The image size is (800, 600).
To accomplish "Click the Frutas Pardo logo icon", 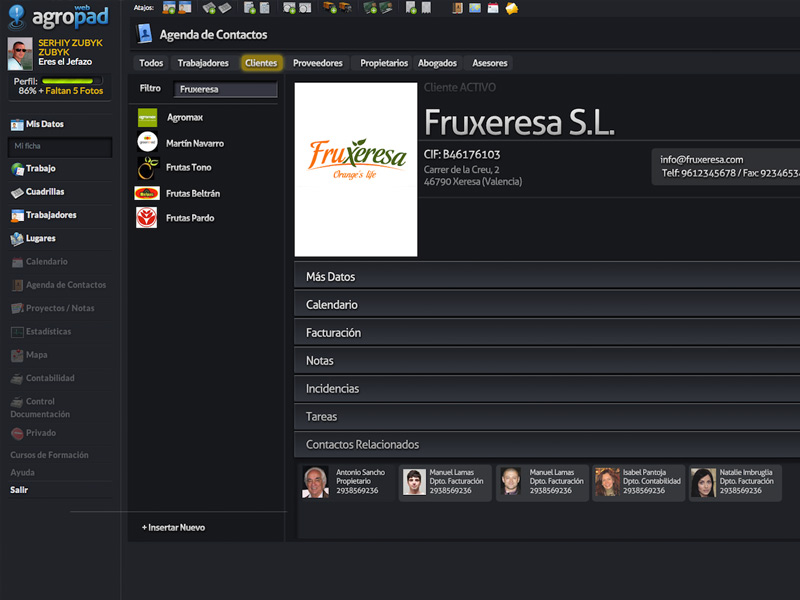I will point(147,218).
